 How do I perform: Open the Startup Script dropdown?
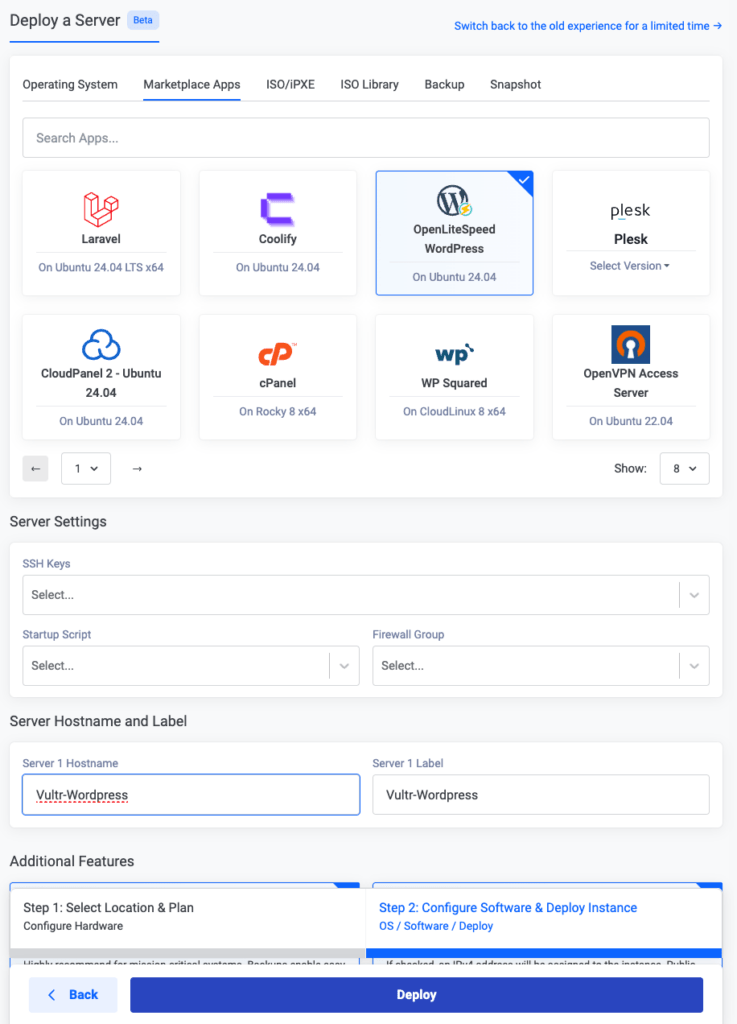coord(191,665)
